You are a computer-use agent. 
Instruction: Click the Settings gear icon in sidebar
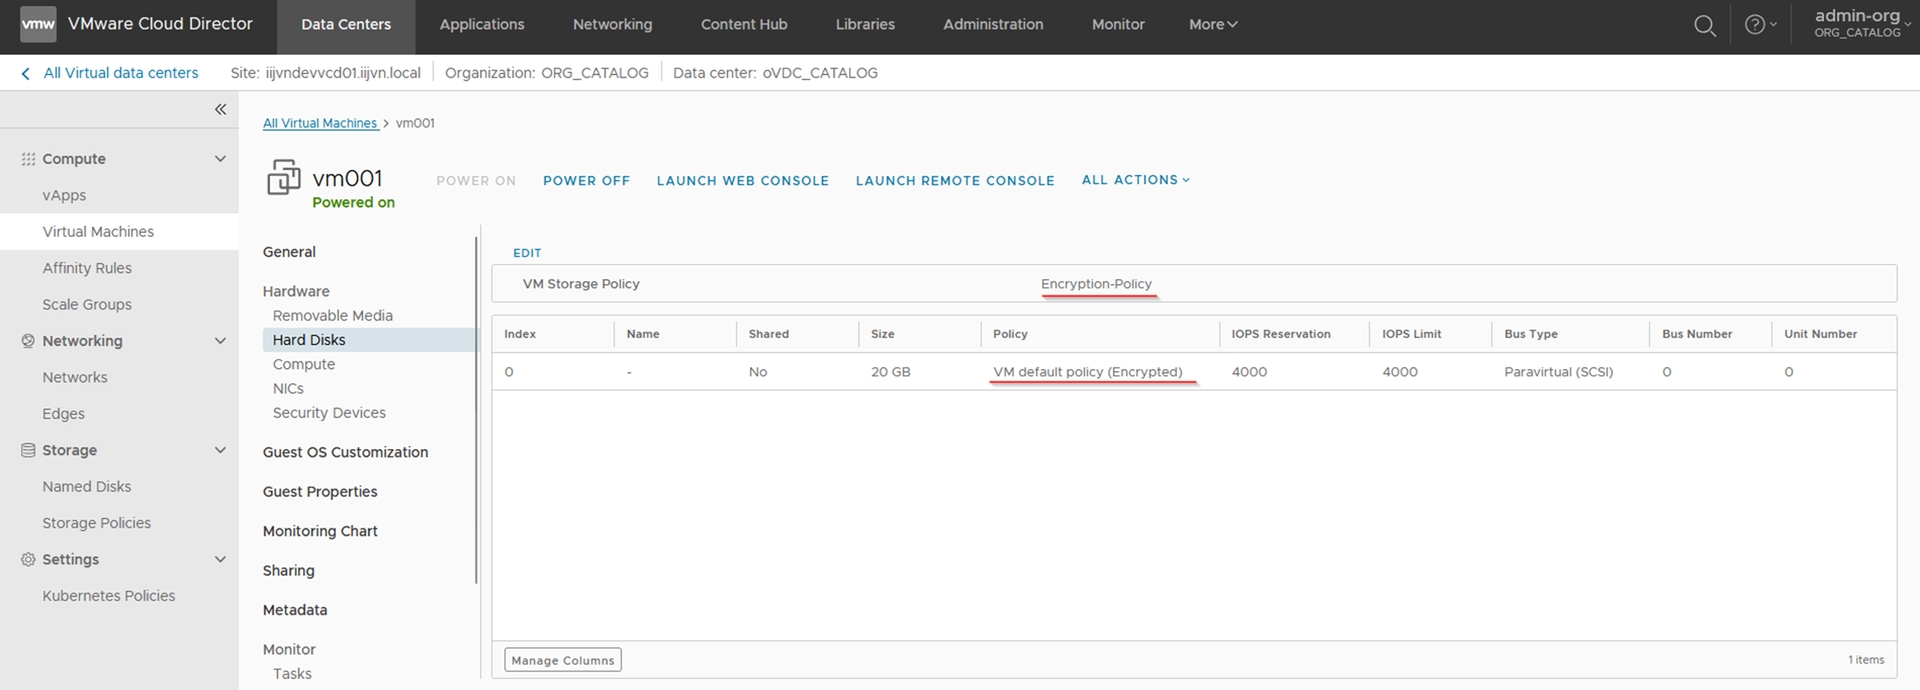(x=28, y=560)
